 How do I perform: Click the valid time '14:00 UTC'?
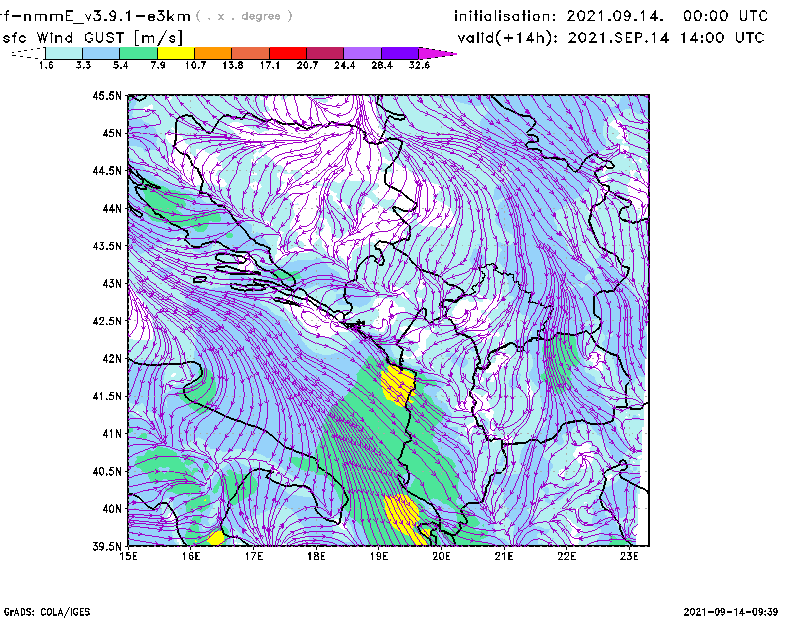pyautogui.click(x=722, y=38)
